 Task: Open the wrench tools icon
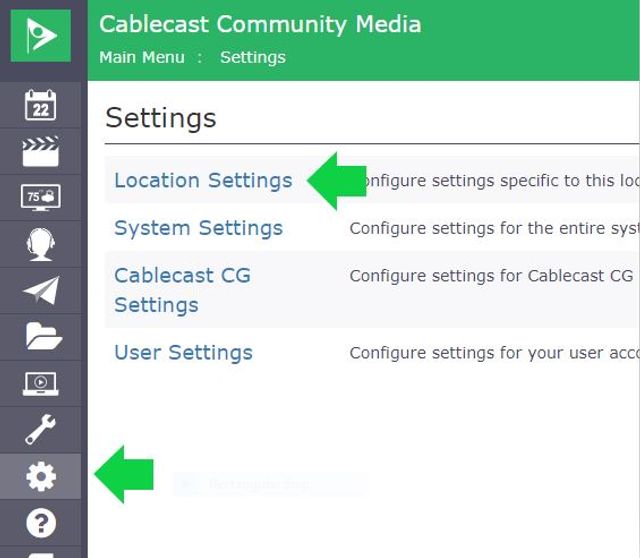click(40, 429)
